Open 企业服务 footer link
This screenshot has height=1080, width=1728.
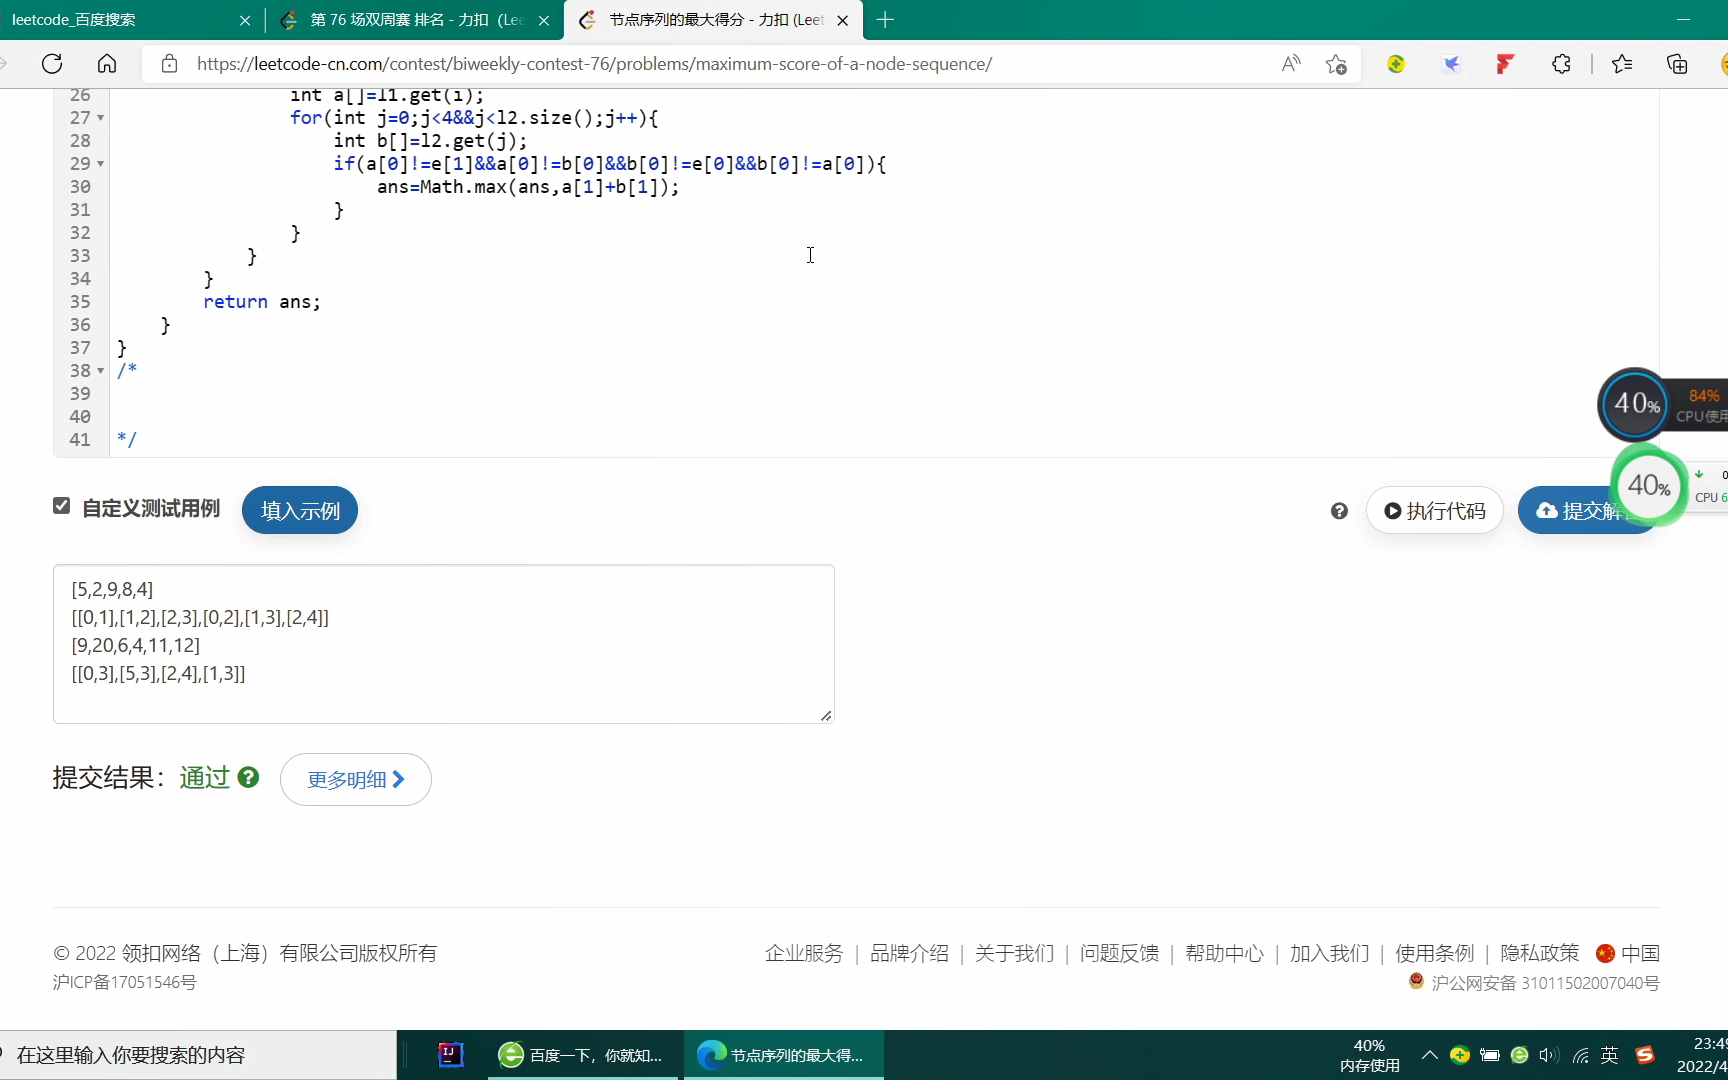tap(804, 953)
